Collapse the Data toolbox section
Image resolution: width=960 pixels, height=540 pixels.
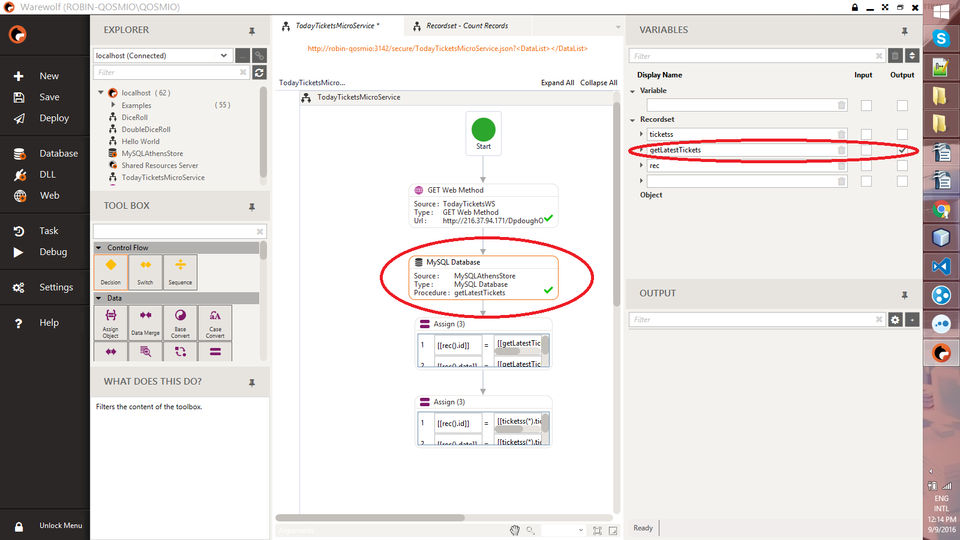99,298
